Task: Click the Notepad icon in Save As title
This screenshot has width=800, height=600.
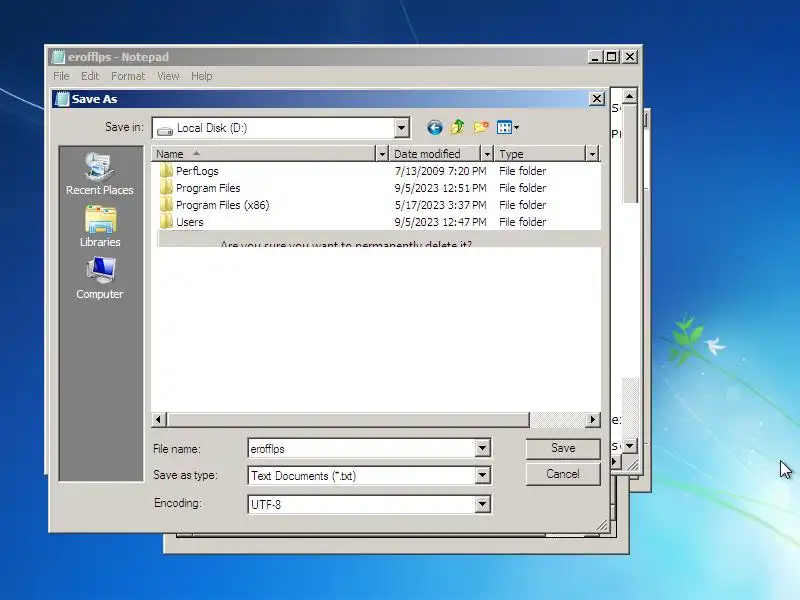Action: [62, 99]
